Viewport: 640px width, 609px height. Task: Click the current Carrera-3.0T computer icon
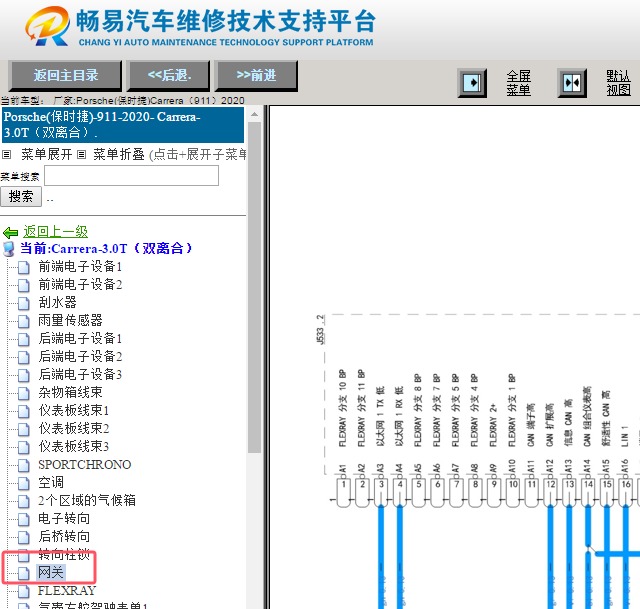pos(8,249)
